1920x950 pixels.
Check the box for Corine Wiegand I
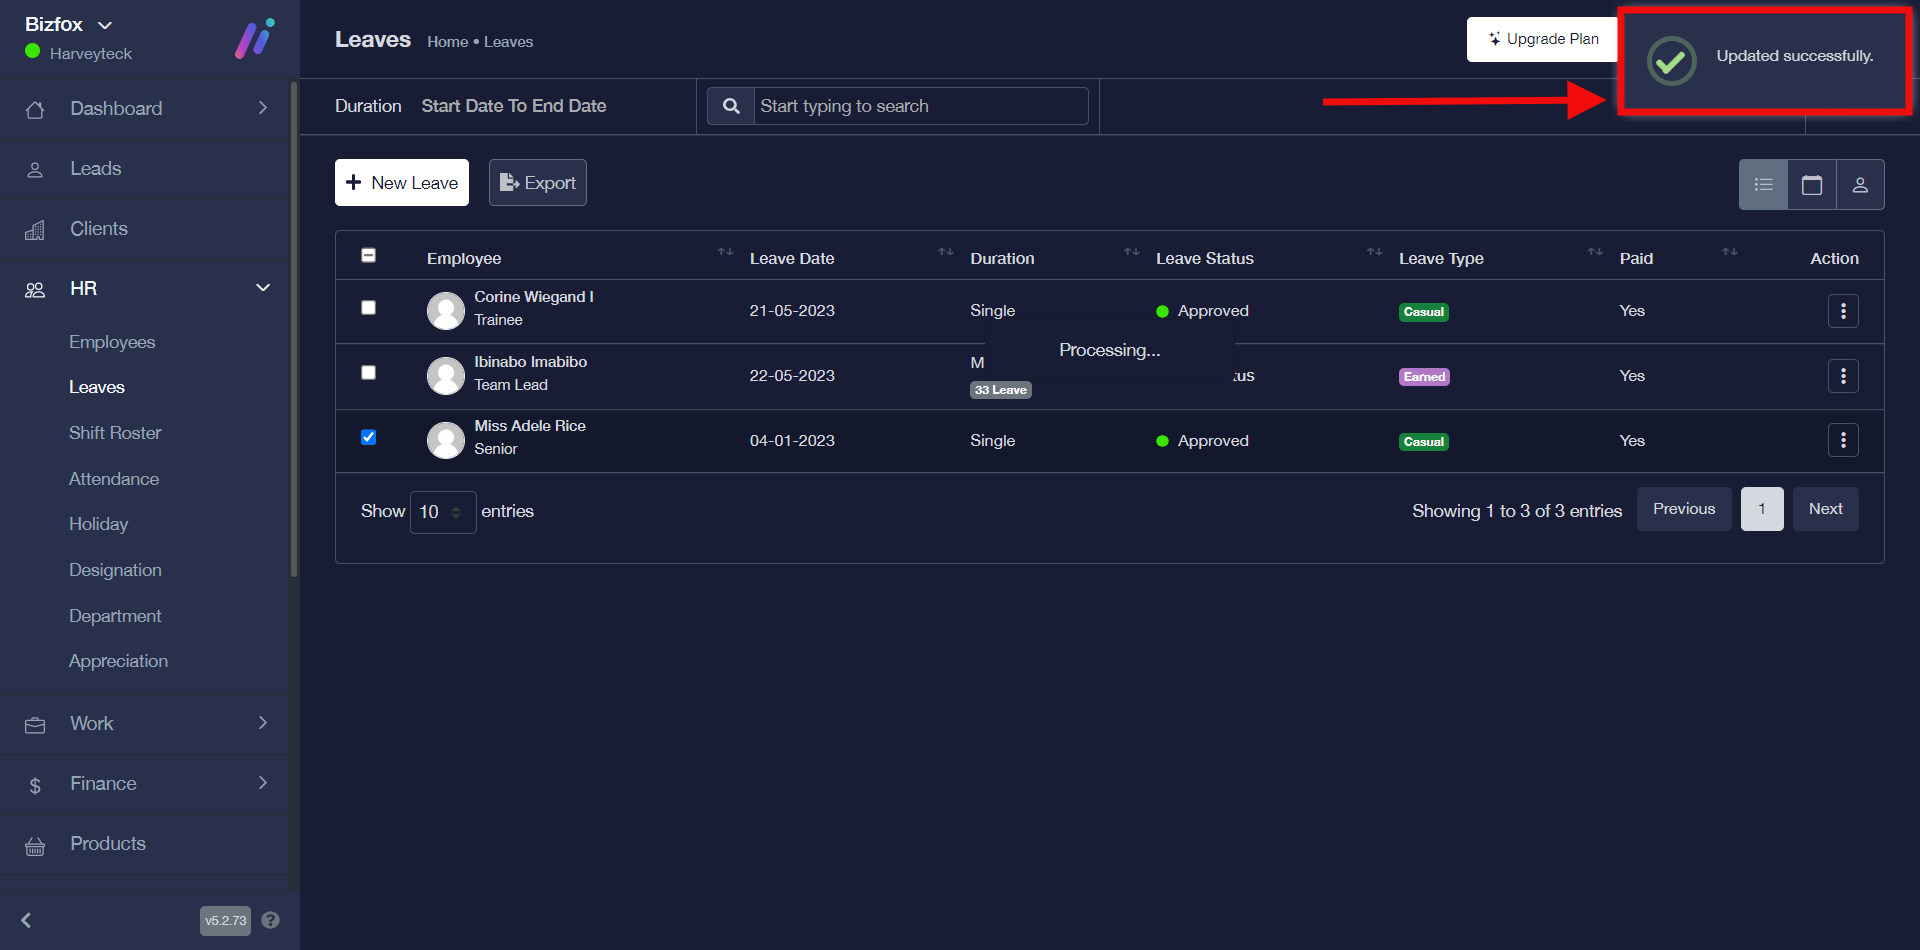click(x=368, y=308)
